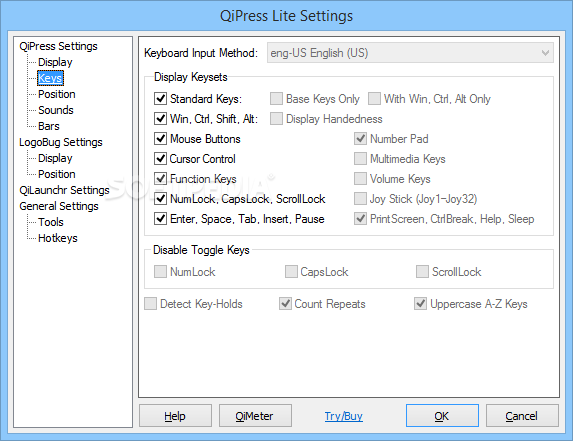Toggle NumLock, CapsLock, ScrollLock checkbox
Screen dimensions: 573x441
tap(160, 199)
